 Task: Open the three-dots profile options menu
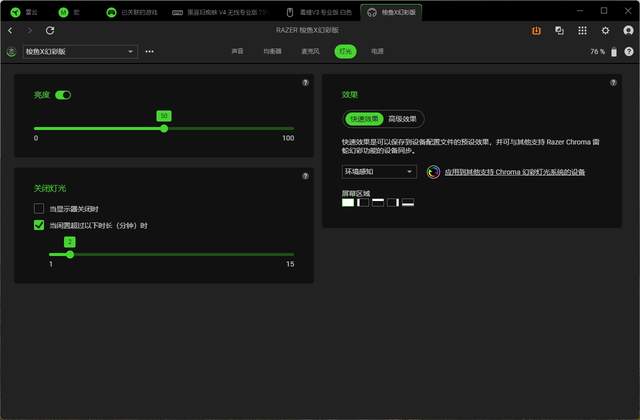(150, 51)
